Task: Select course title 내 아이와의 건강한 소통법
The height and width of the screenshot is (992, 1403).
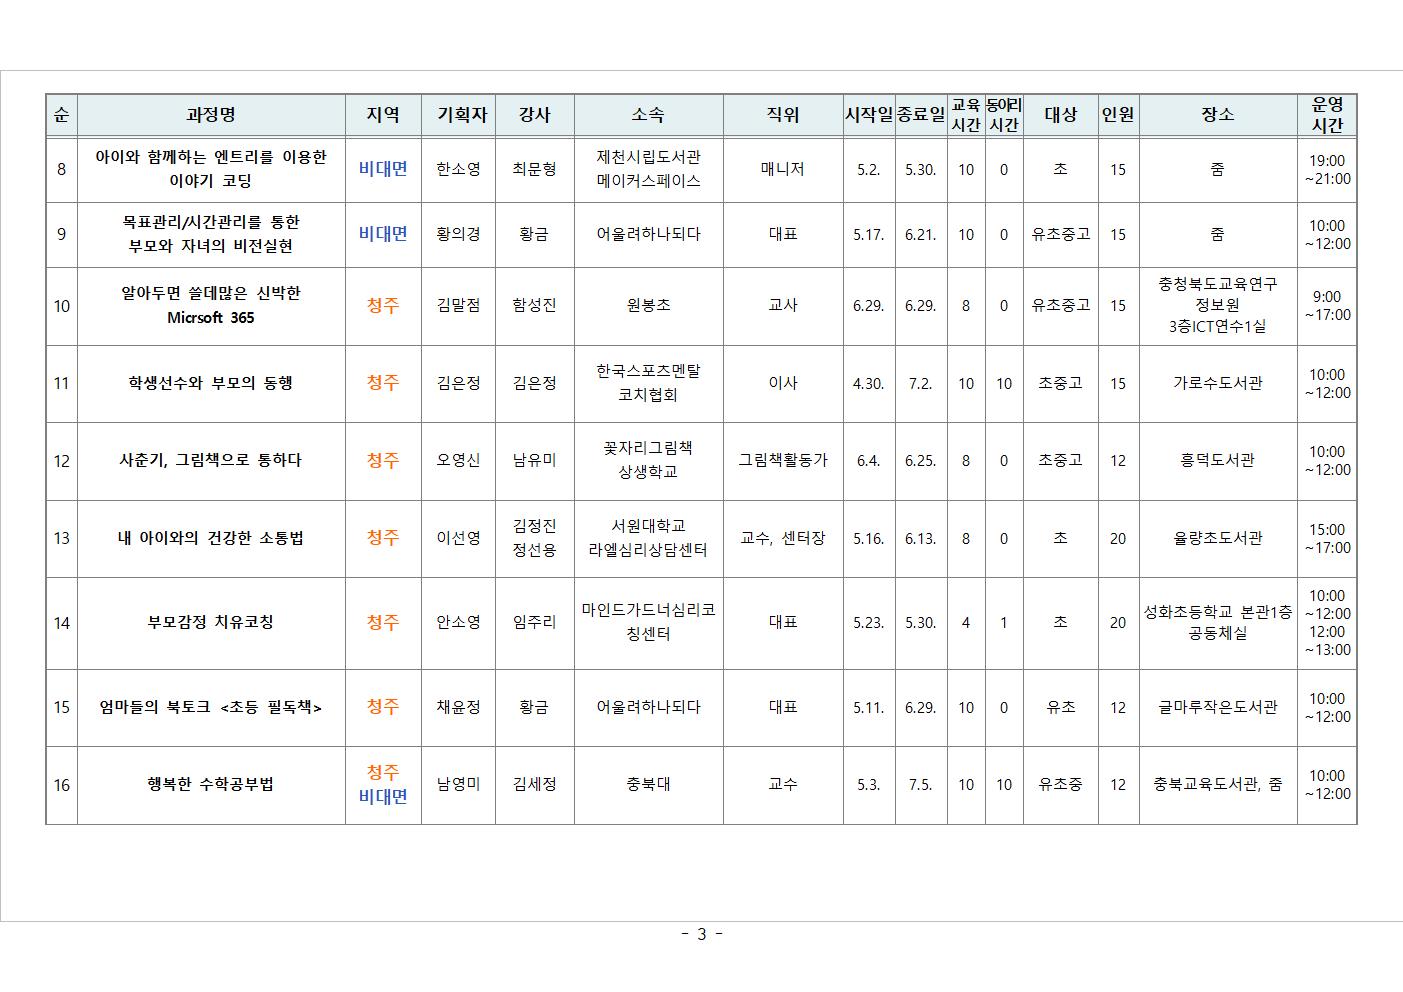Action: (x=211, y=538)
